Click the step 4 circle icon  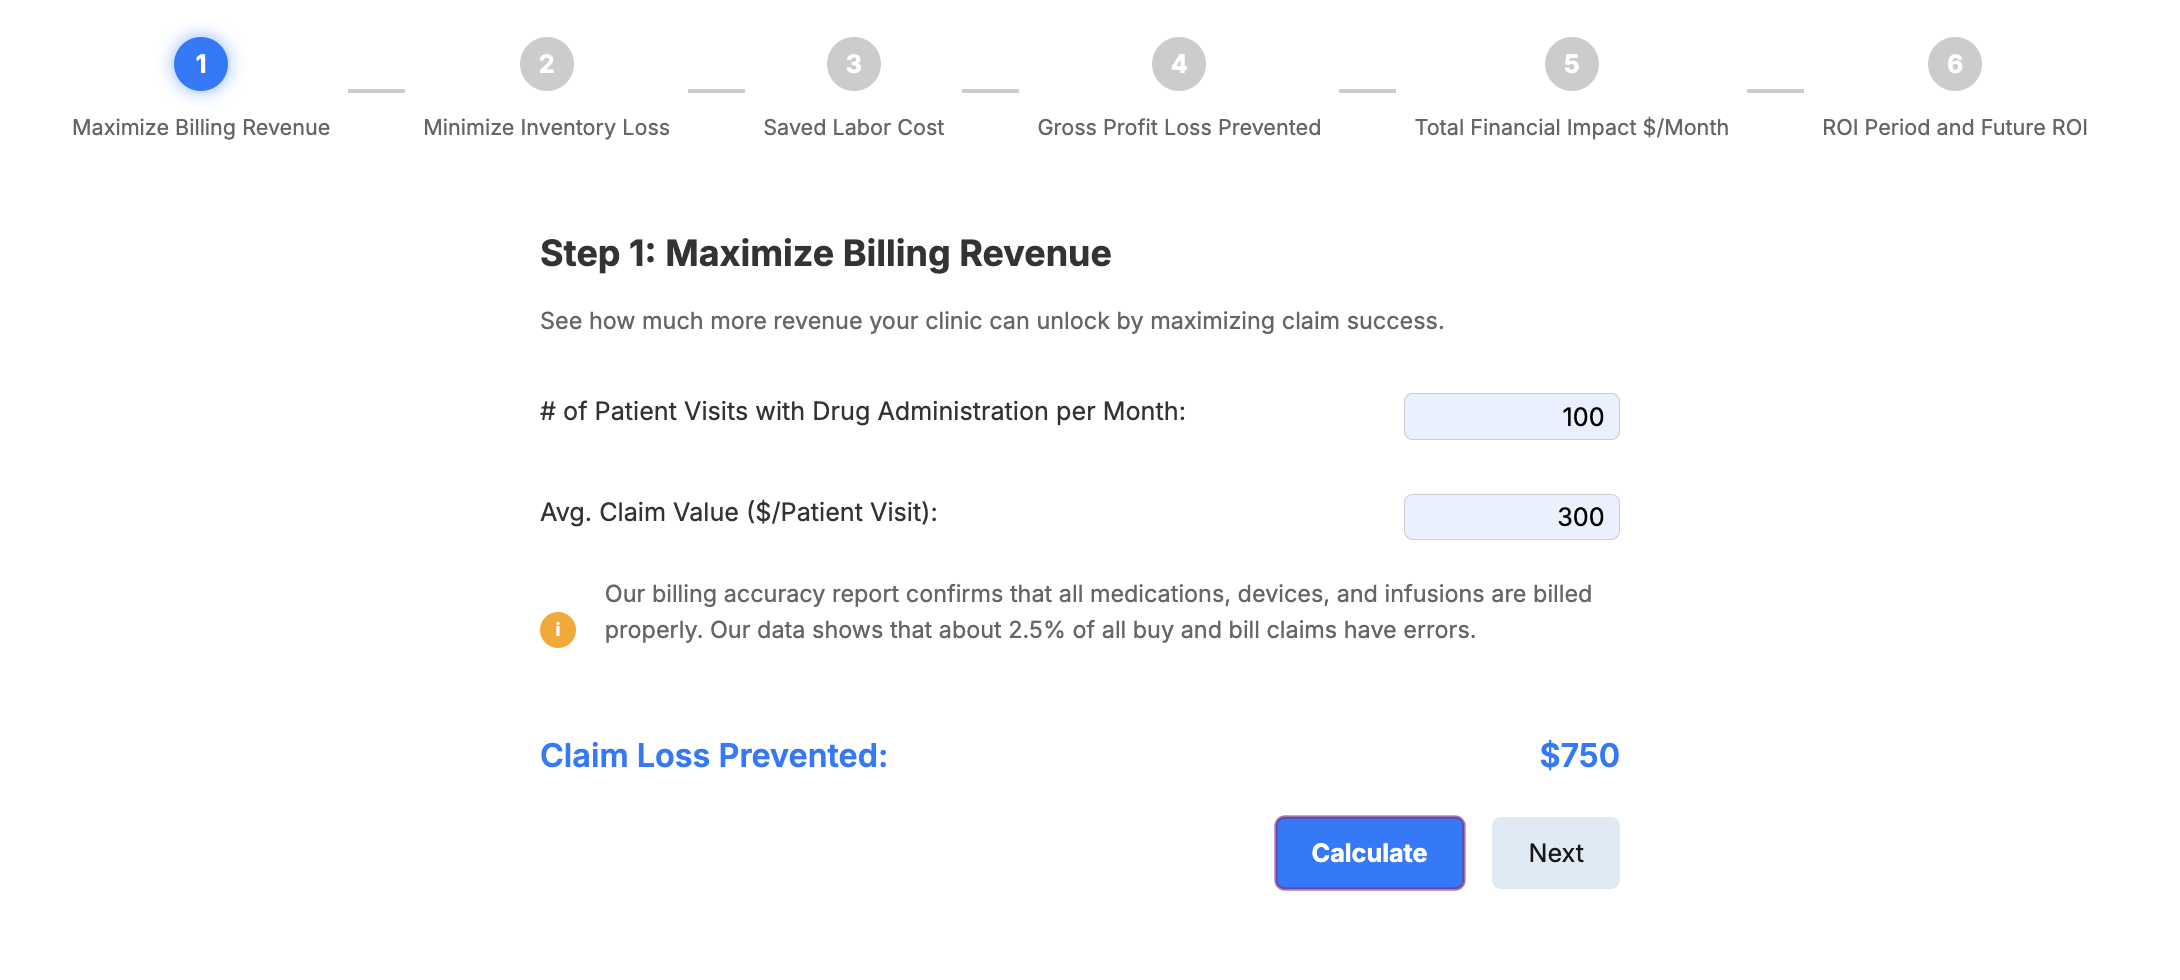1179,64
